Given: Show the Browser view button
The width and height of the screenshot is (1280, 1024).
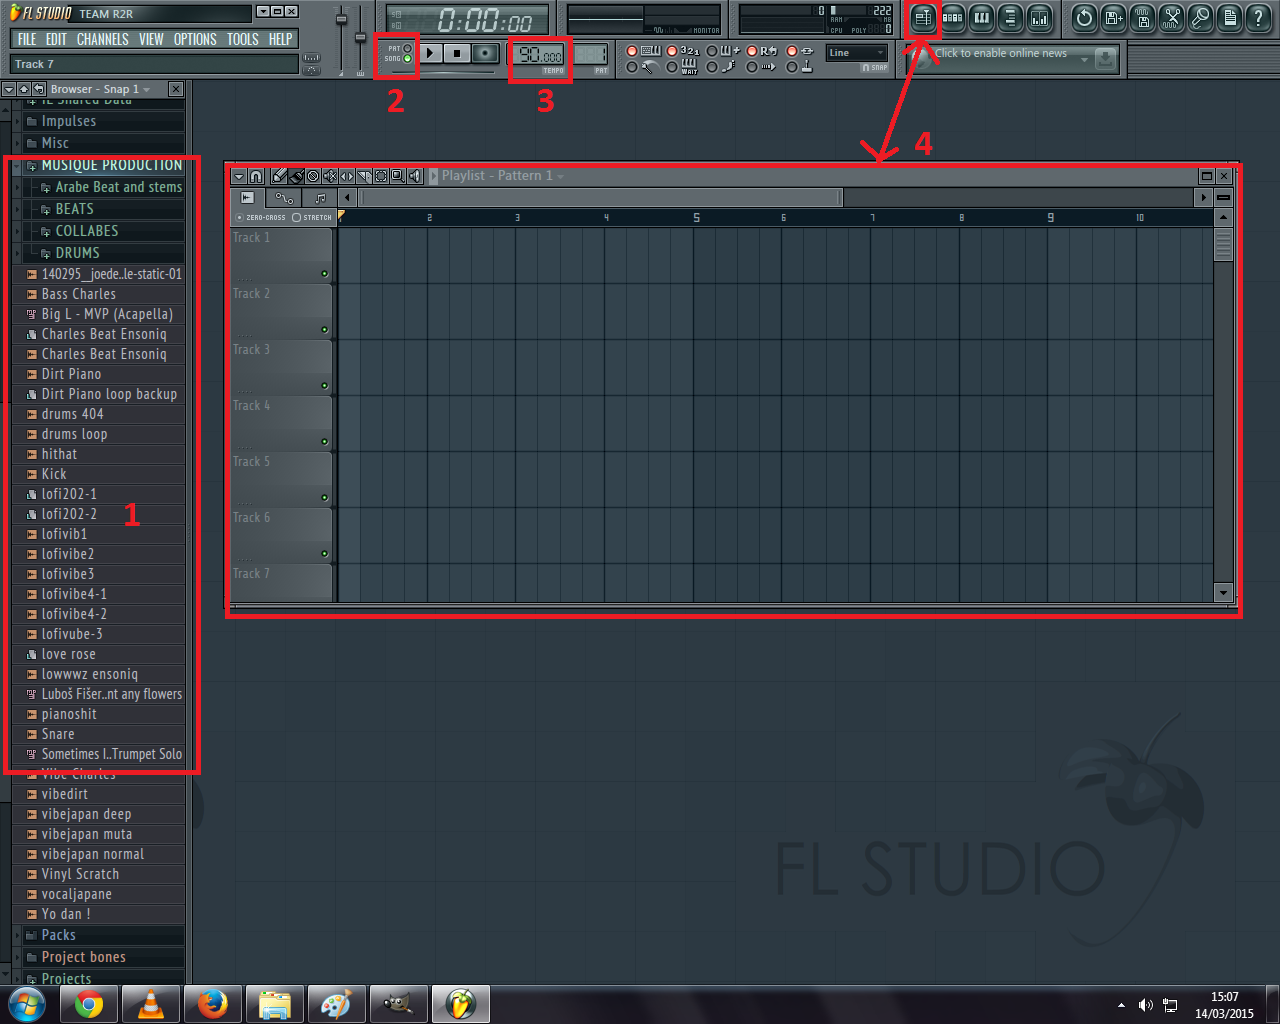Looking at the screenshot, I should (1010, 17).
